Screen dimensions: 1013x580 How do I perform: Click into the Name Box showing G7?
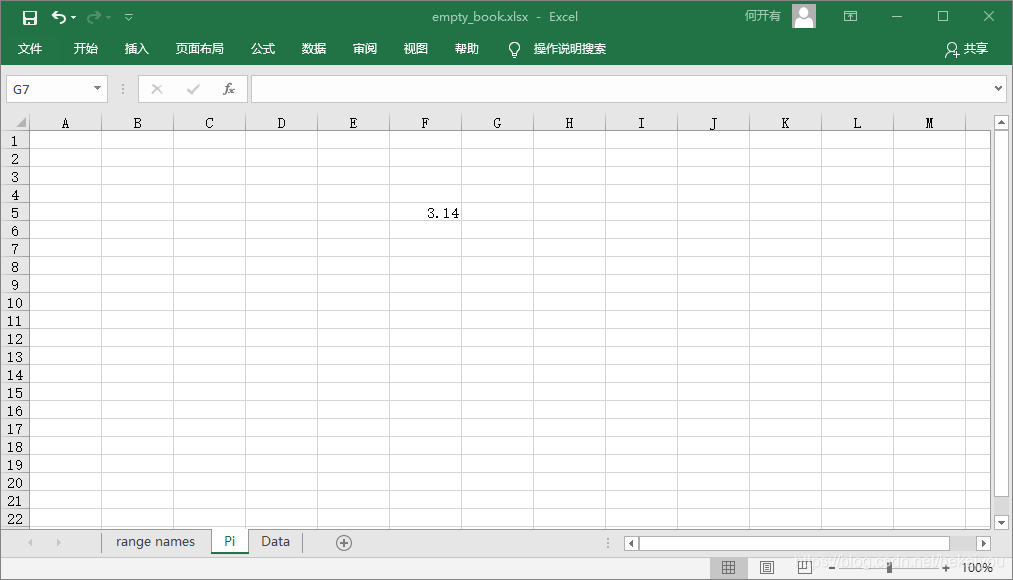48,89
